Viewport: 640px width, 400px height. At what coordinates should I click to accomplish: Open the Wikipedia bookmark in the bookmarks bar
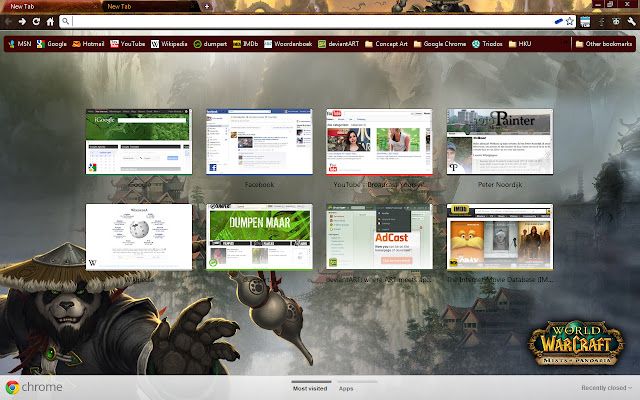tap(169, 44)
